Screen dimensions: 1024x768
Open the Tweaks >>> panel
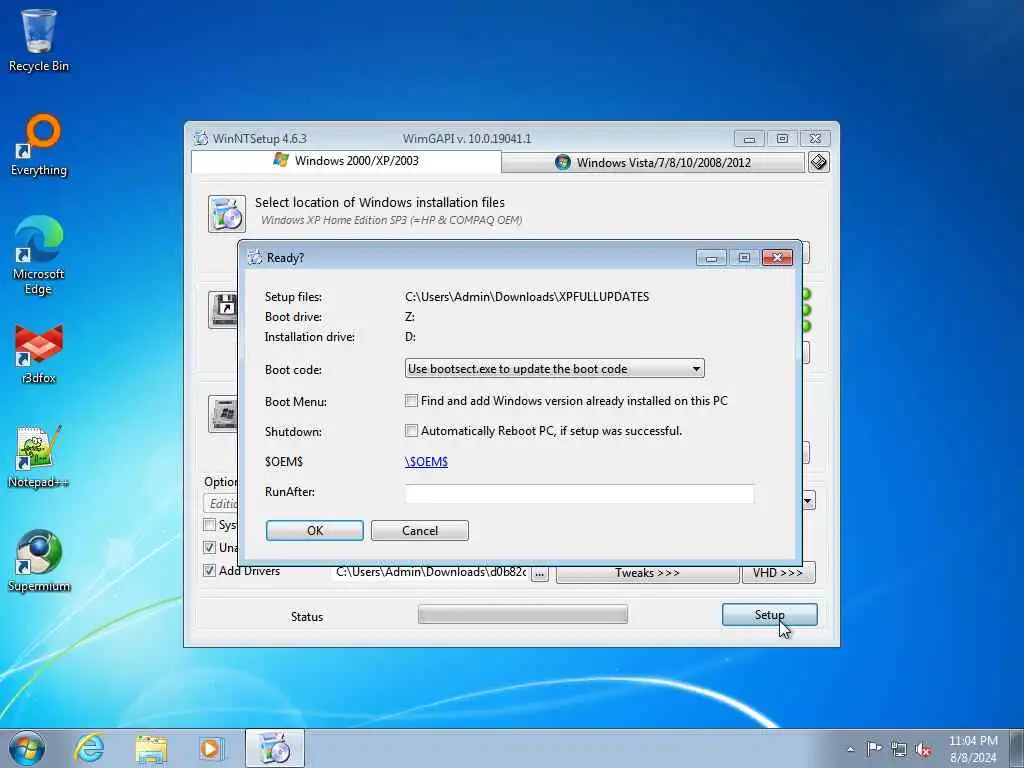coord(647,573)
